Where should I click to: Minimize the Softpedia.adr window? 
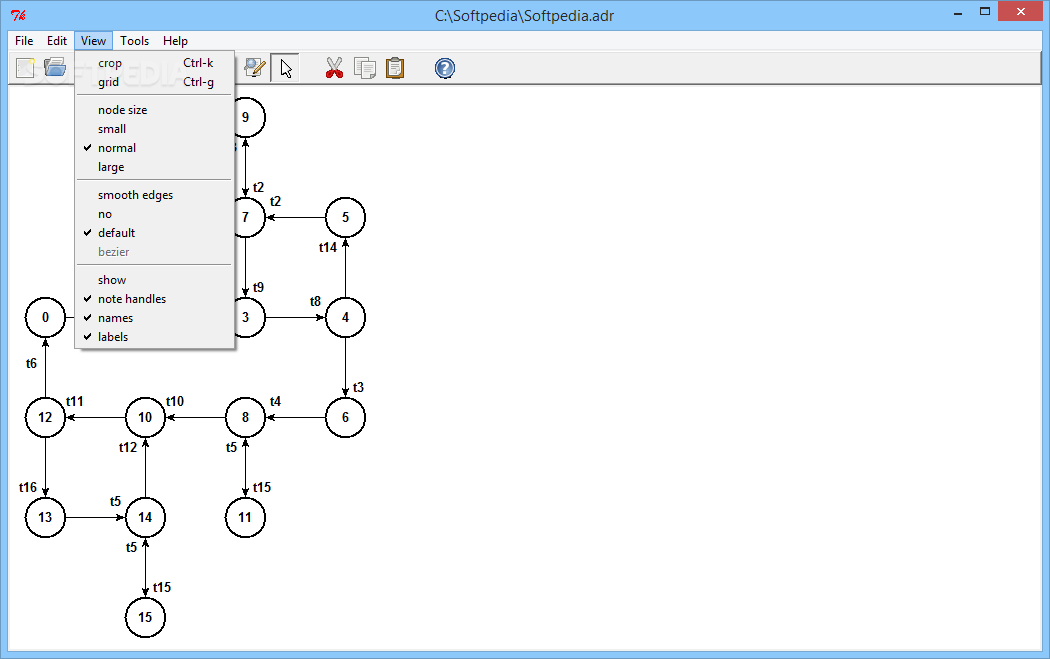point(958,11)
